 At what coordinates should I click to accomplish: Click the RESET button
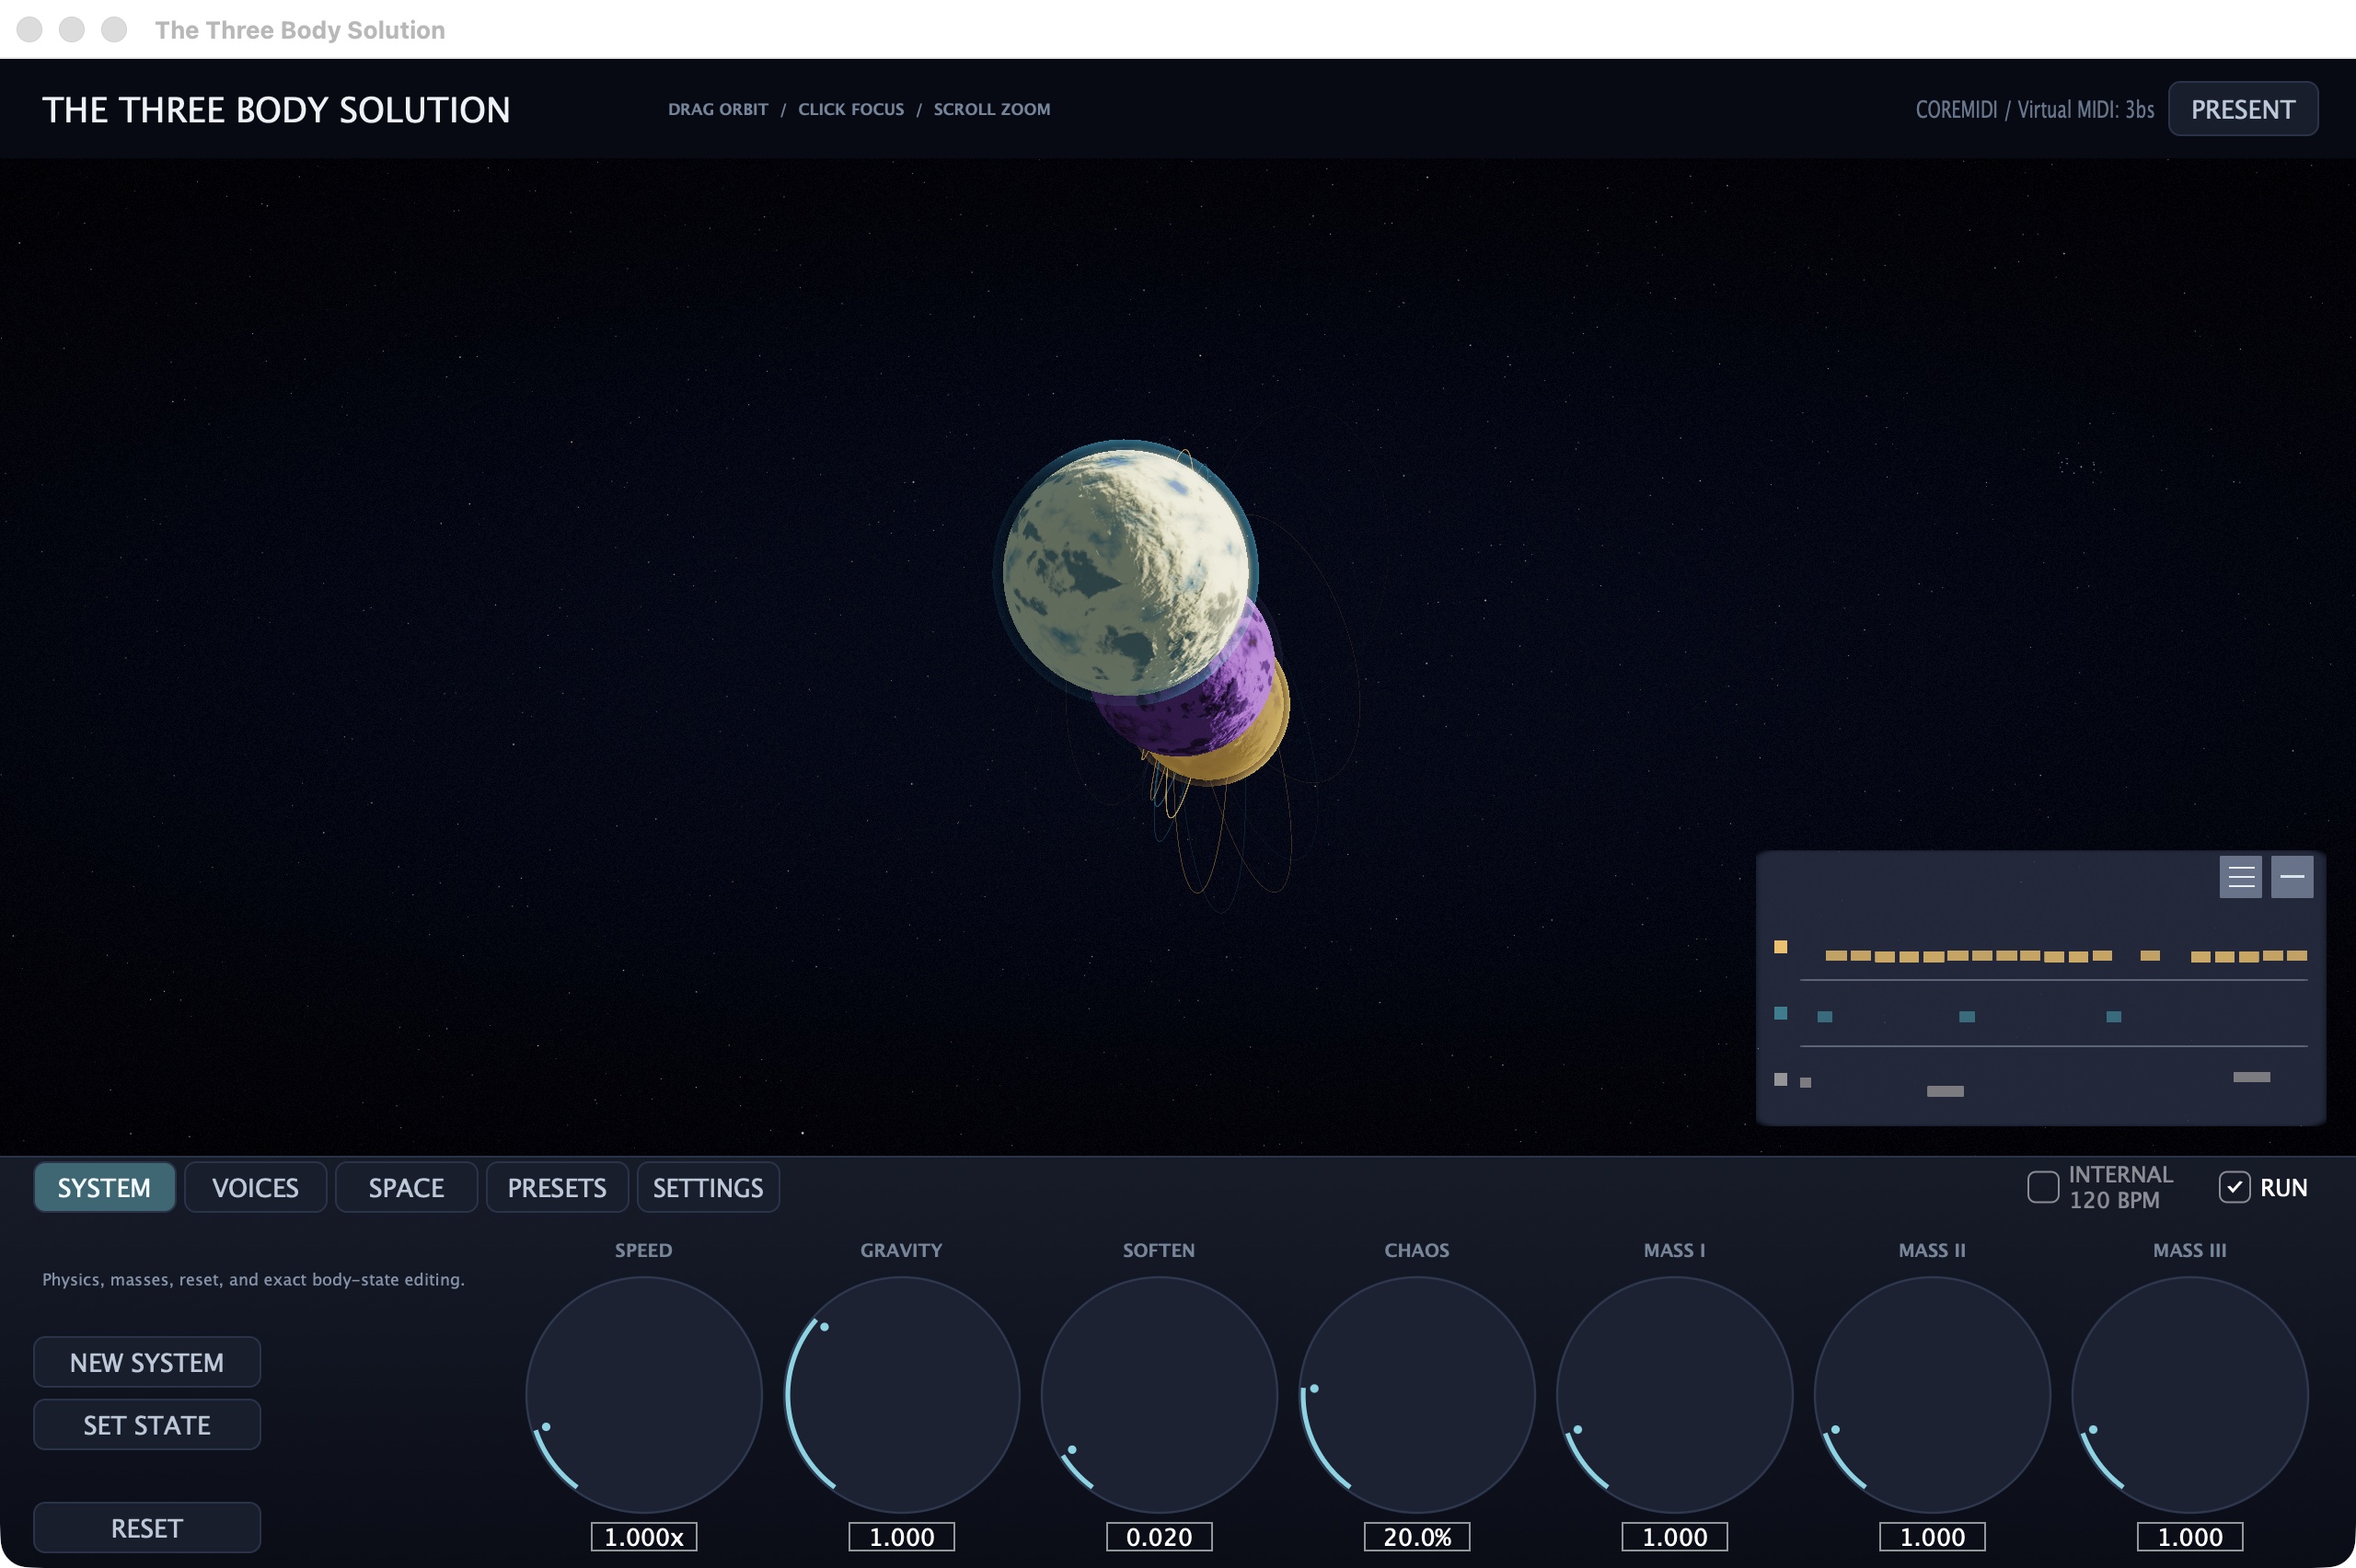[147, 1528]
